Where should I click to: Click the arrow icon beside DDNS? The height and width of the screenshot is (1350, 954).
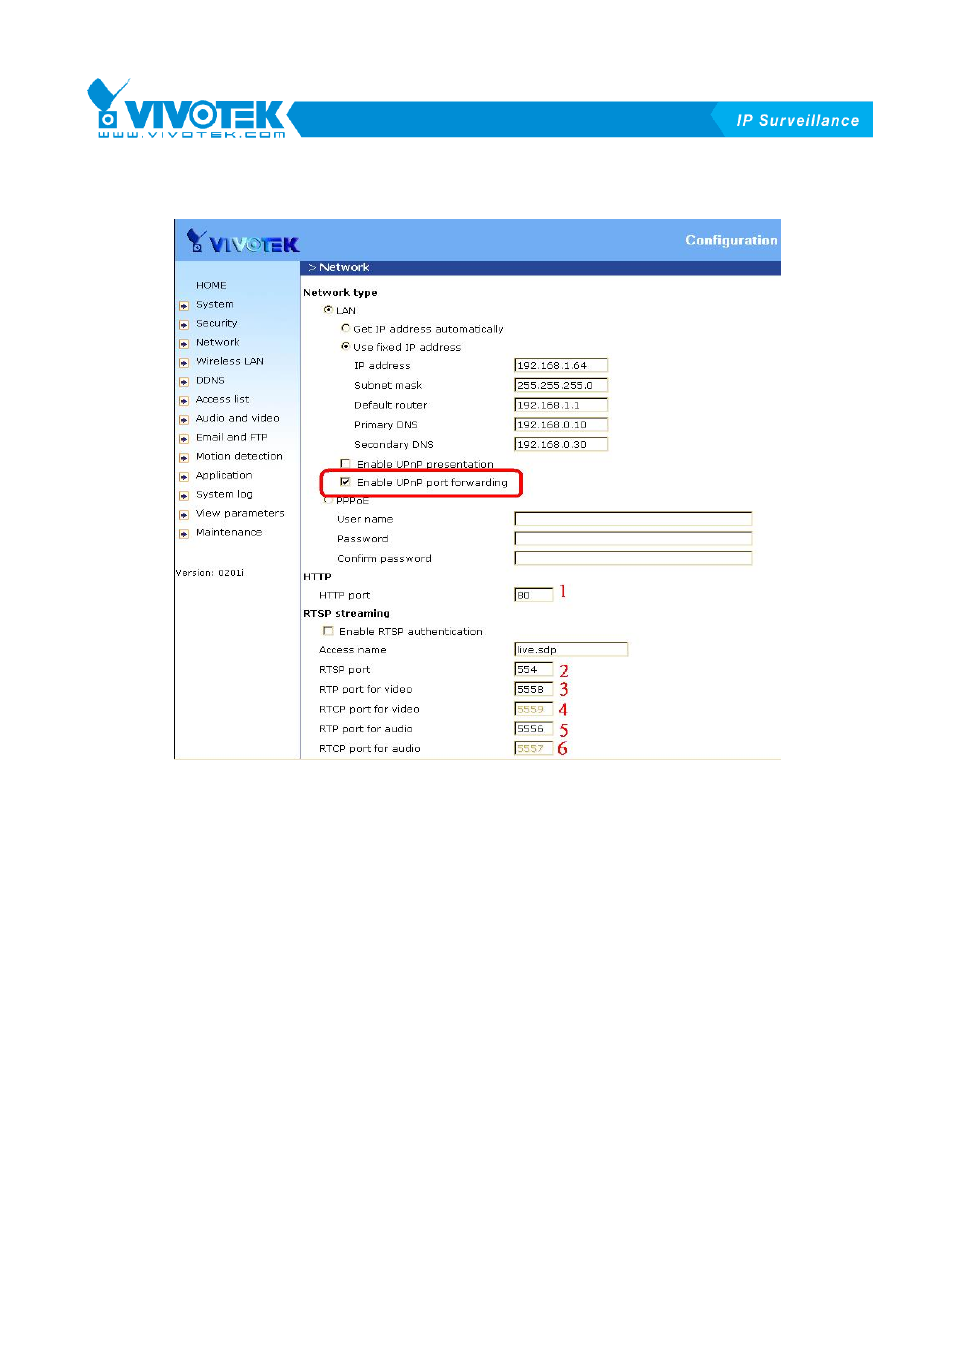[x=184, y=382]
